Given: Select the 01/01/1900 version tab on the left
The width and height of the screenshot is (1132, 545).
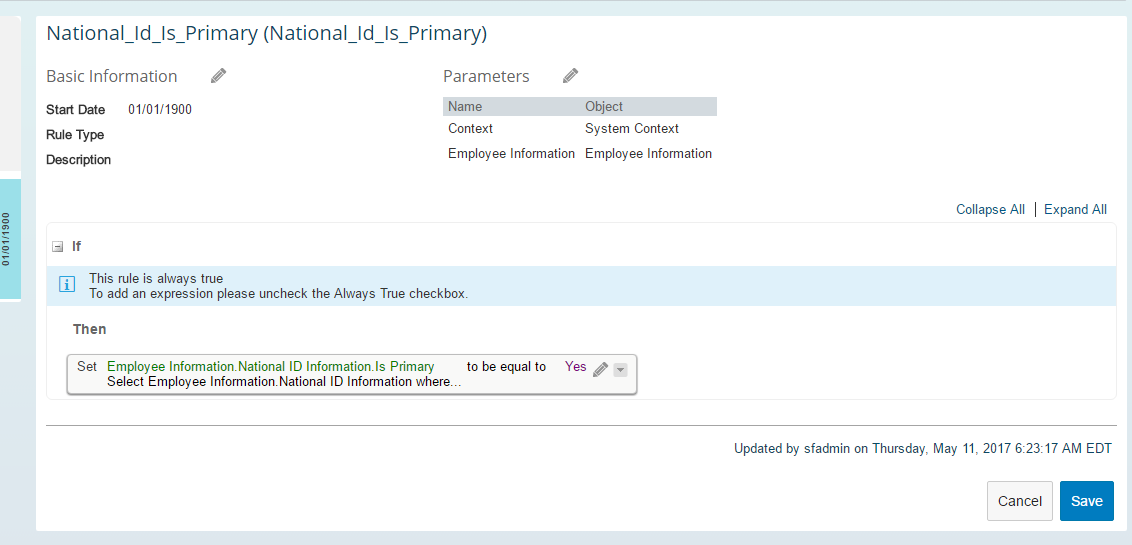Looking at the screenshot, I should click(10, 239).
